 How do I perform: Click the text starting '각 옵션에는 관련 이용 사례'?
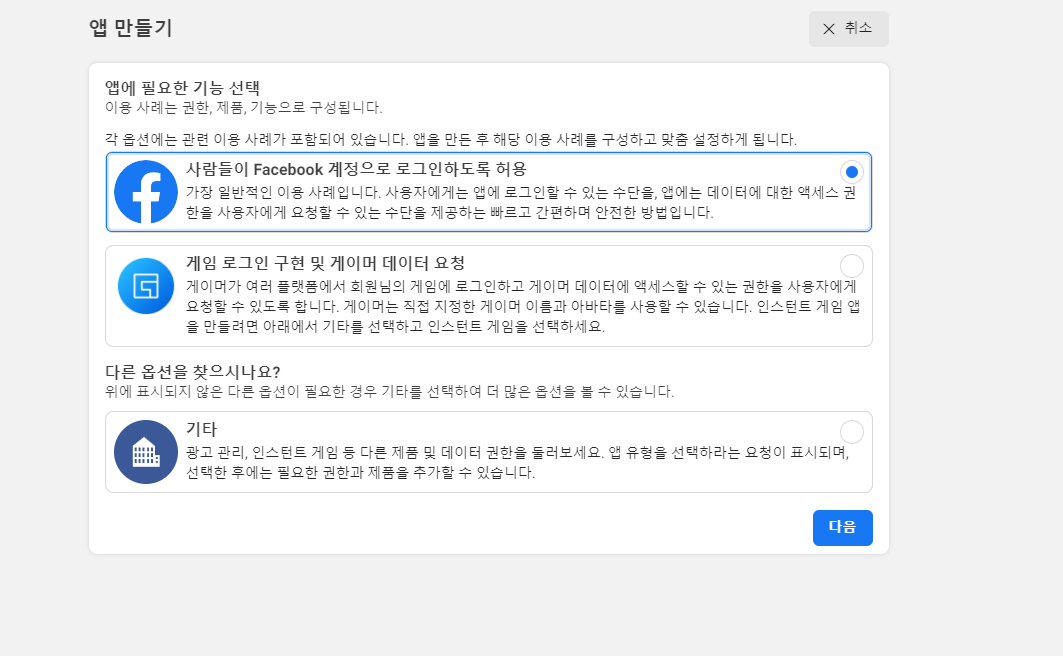point(451,140)
